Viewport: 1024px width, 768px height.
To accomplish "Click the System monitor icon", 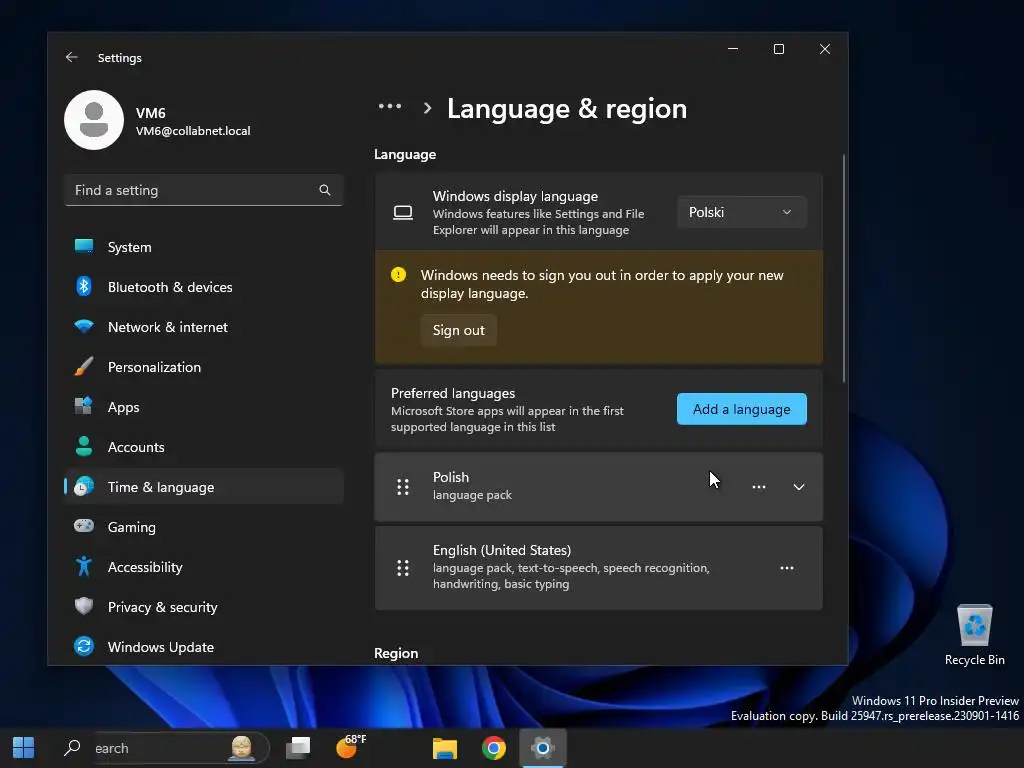I will (x=84, y=246).
